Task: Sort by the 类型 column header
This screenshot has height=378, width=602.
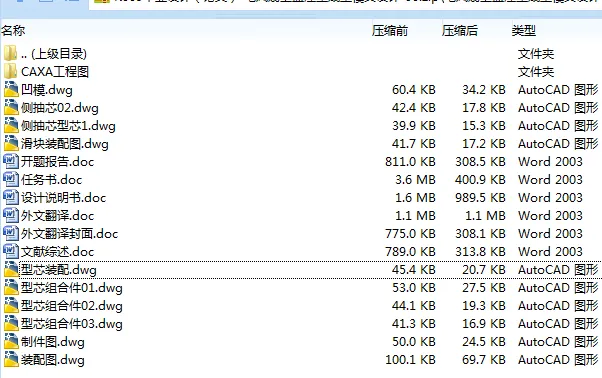Action: [x=523, y=30]
